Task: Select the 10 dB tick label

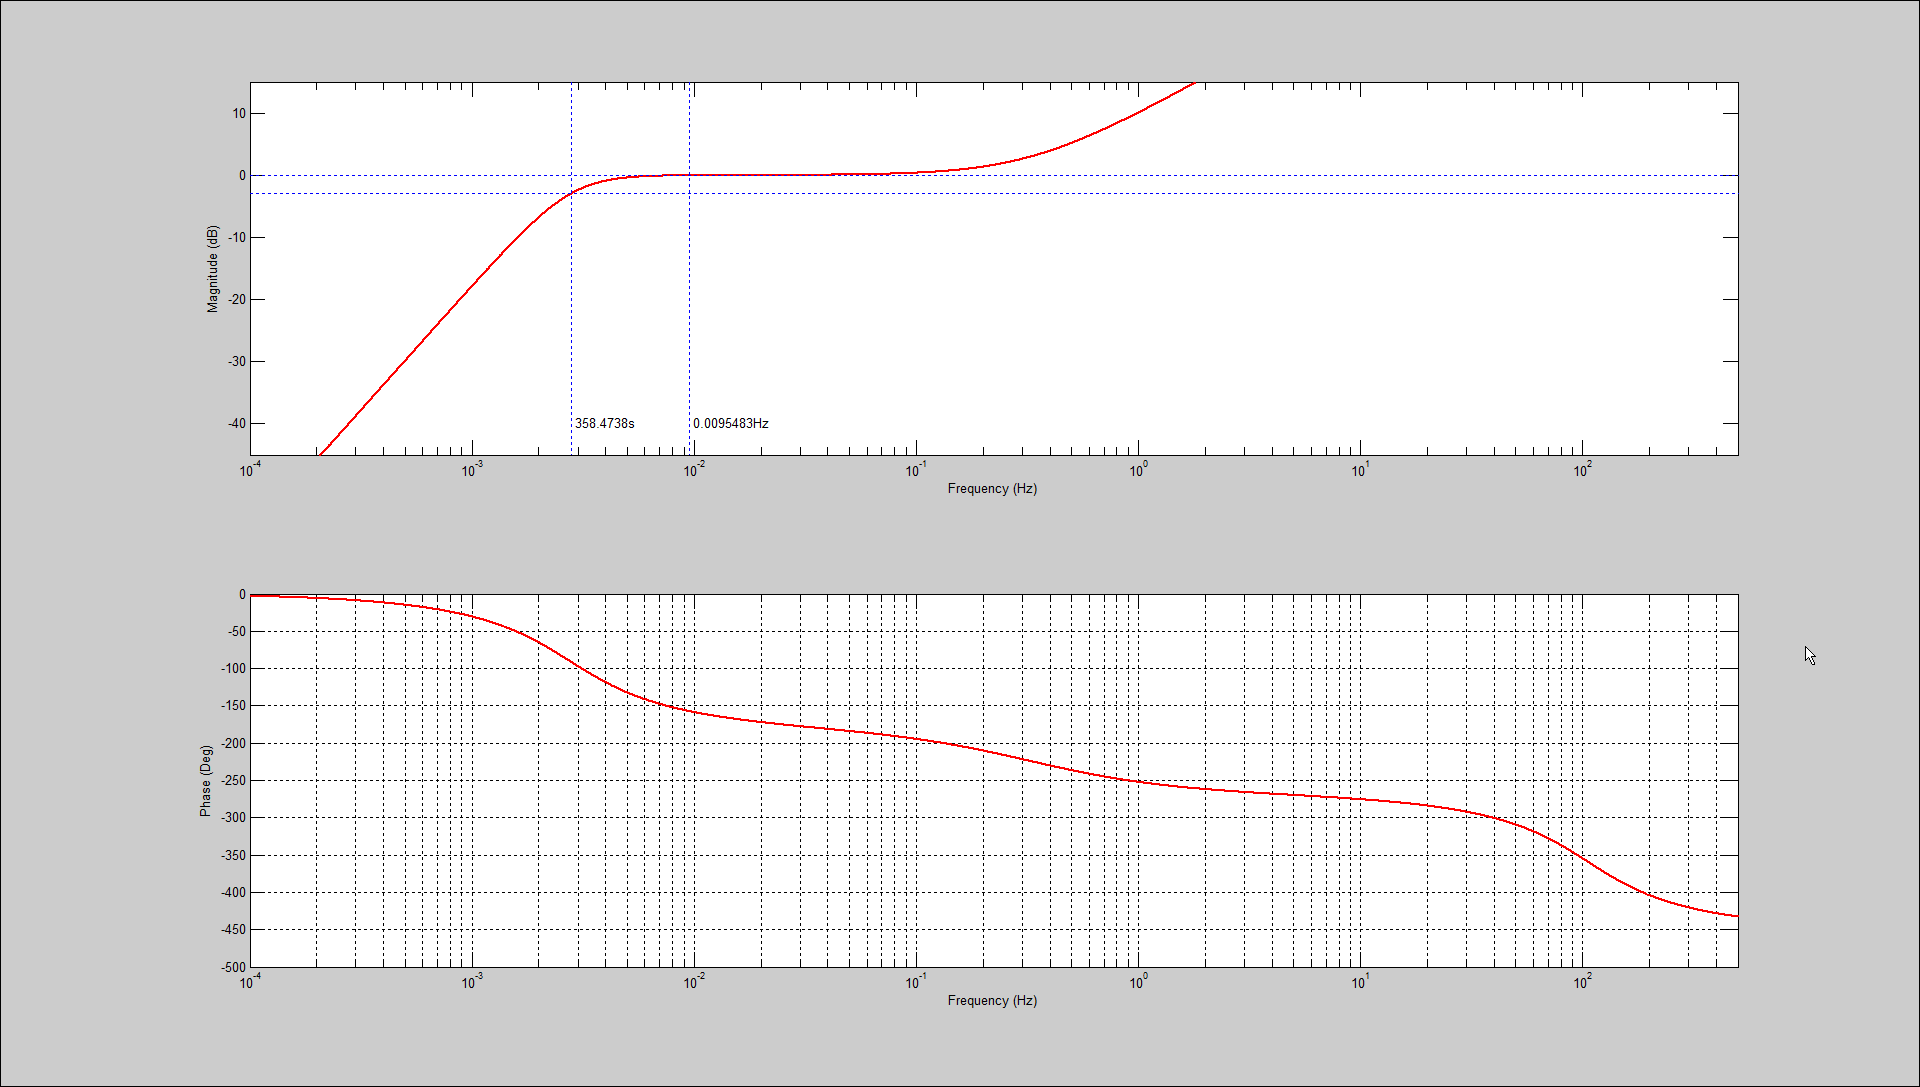Action: 239,113
